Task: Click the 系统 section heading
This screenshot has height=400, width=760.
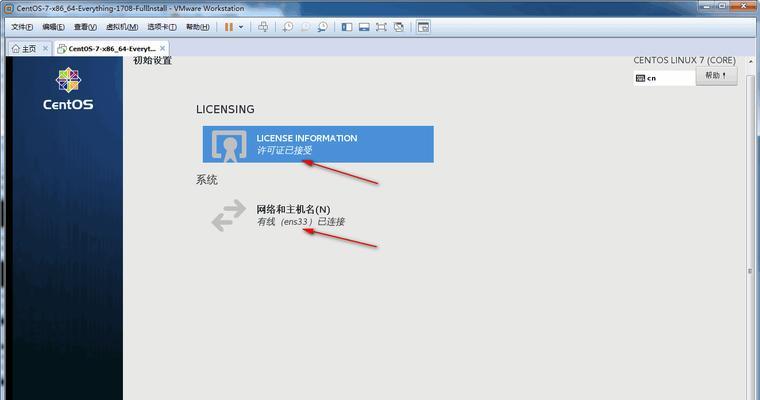Action: pyautogui.click(x=206, y=180)
